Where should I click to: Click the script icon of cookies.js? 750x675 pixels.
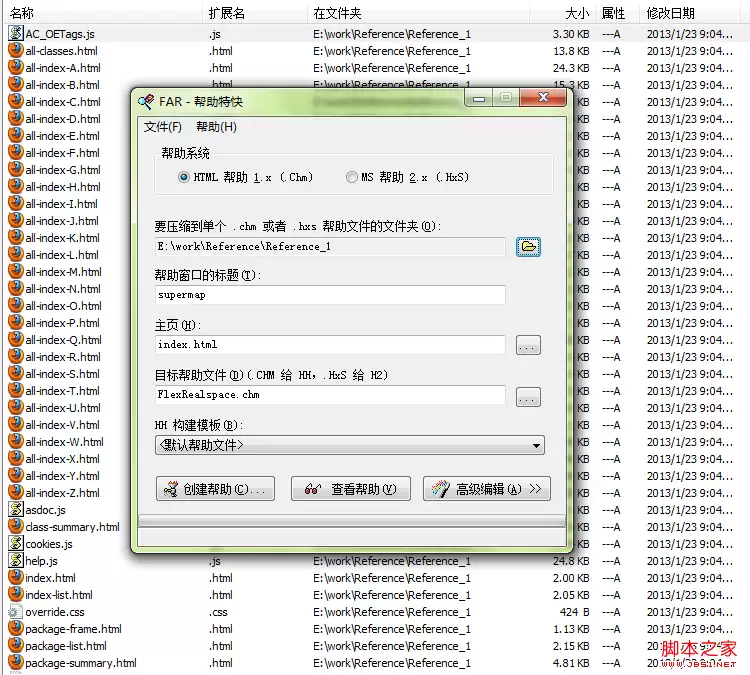point(16,543)
